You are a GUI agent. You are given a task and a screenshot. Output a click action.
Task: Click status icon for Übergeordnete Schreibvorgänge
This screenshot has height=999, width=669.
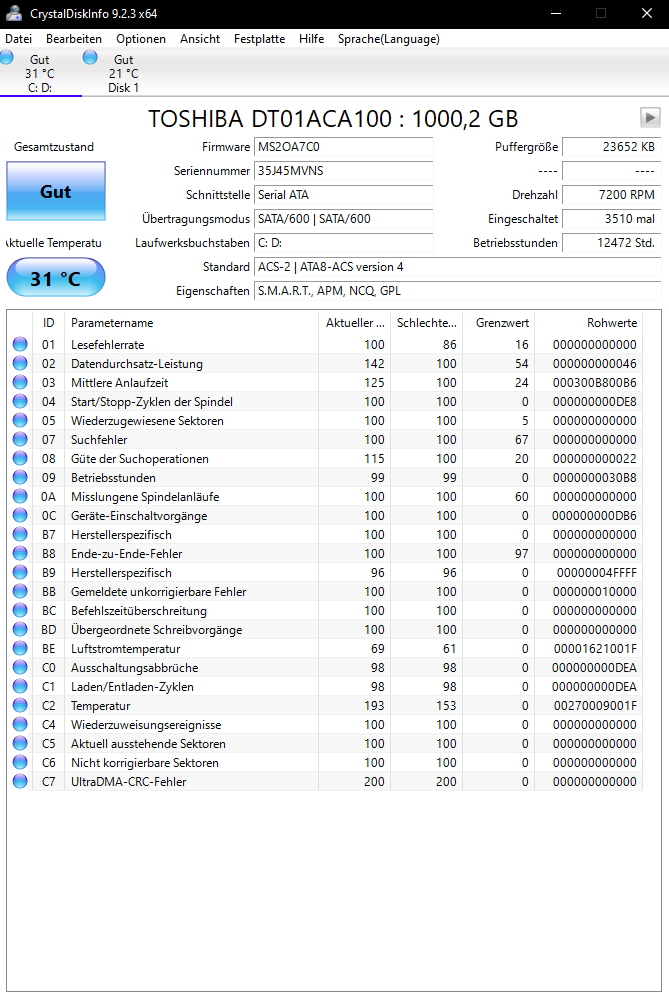(x=20, y=629)
